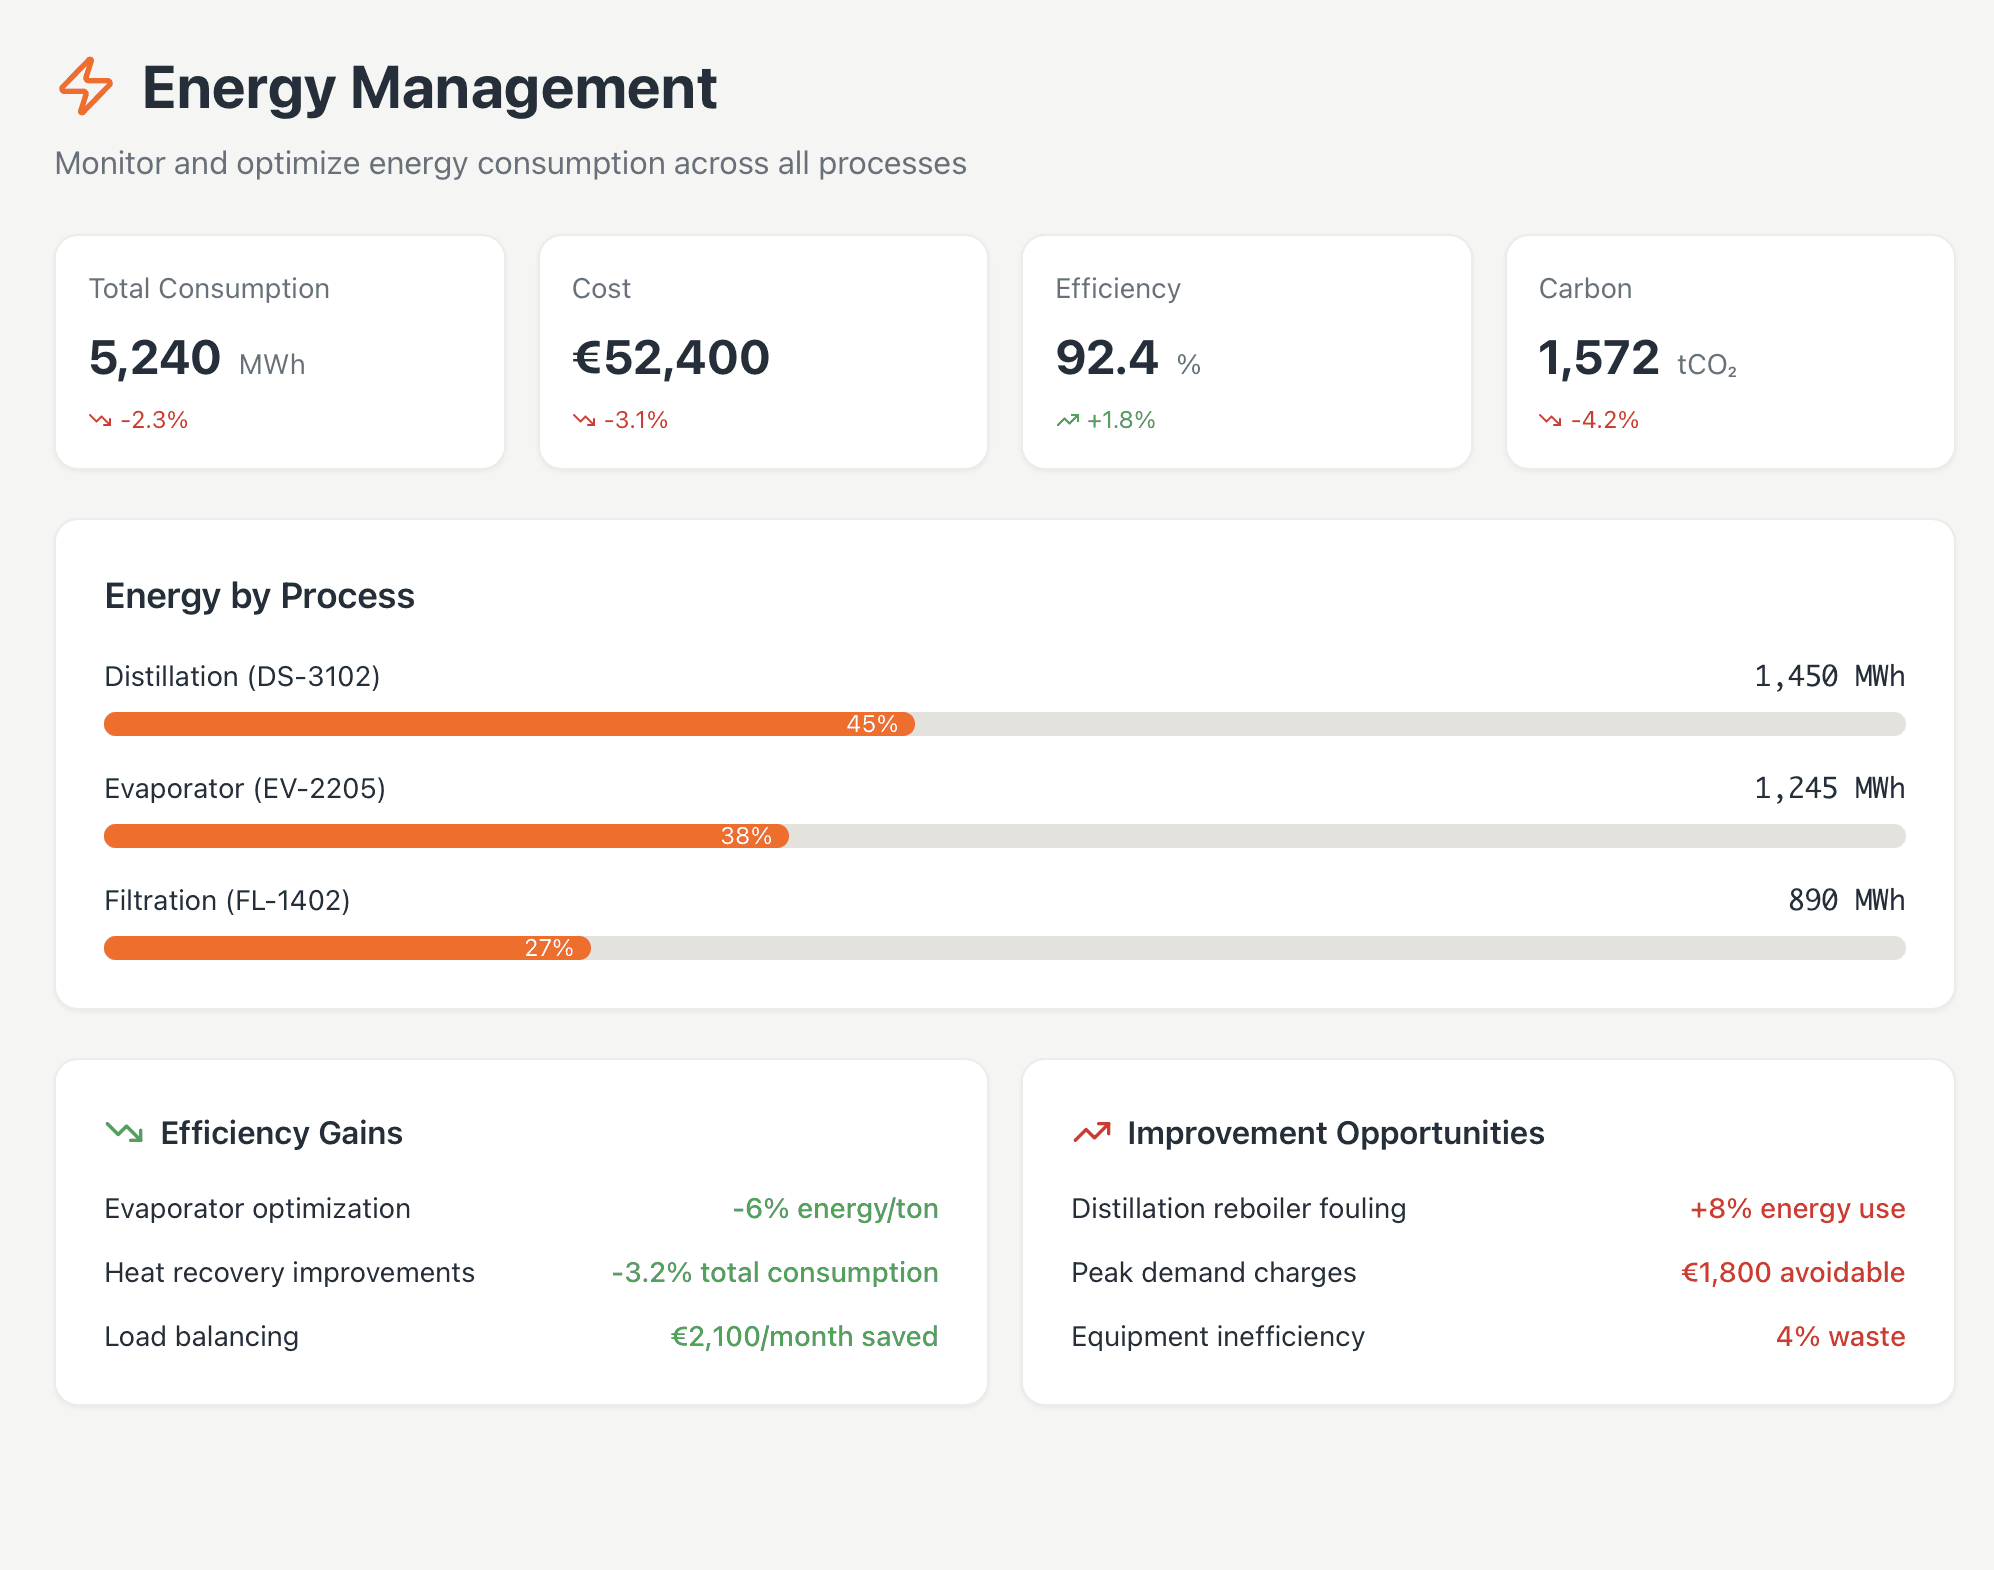The image size is (1994, 1570).
Task: Select the Total Consumption 5,240 MWh card
Action: tap(280, 352)
